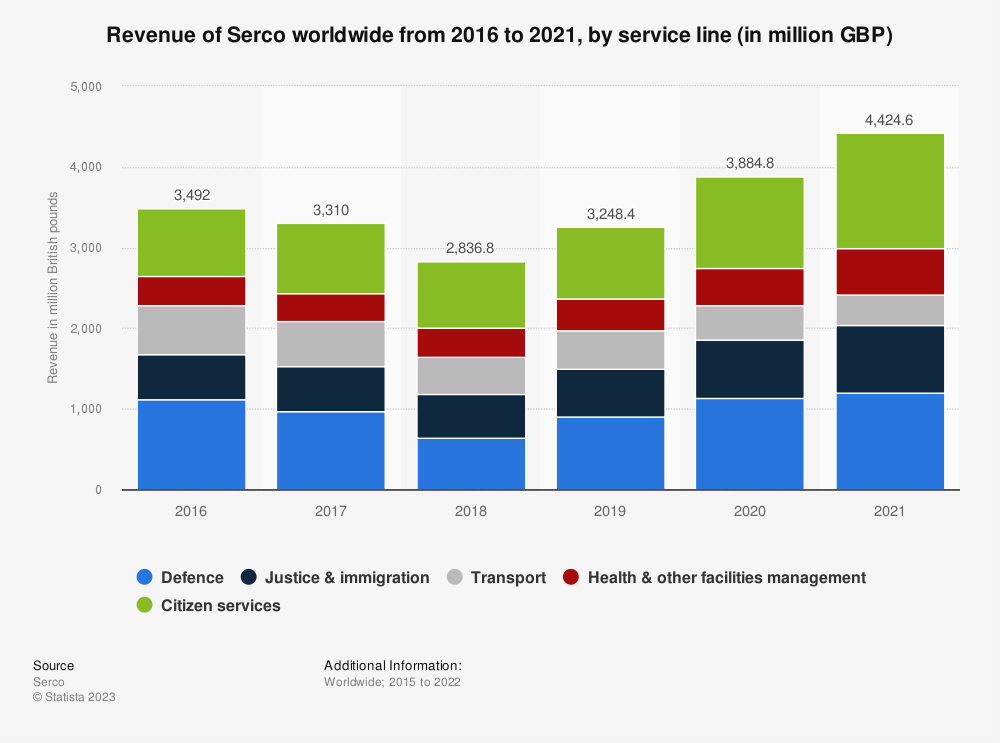The width and height of the screenshot is (1000, 743).
Task: Toggle Health & other facilities management legend label
Action: [726, 577]
